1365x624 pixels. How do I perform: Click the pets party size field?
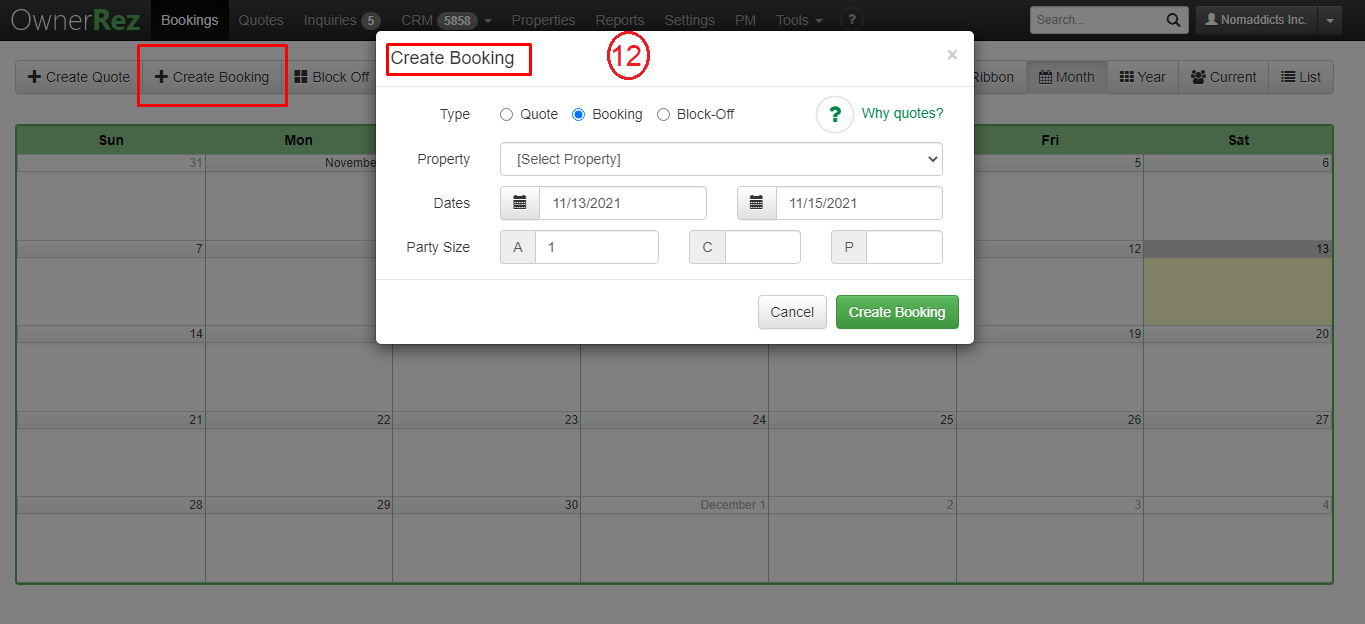(x=904, y=247)
